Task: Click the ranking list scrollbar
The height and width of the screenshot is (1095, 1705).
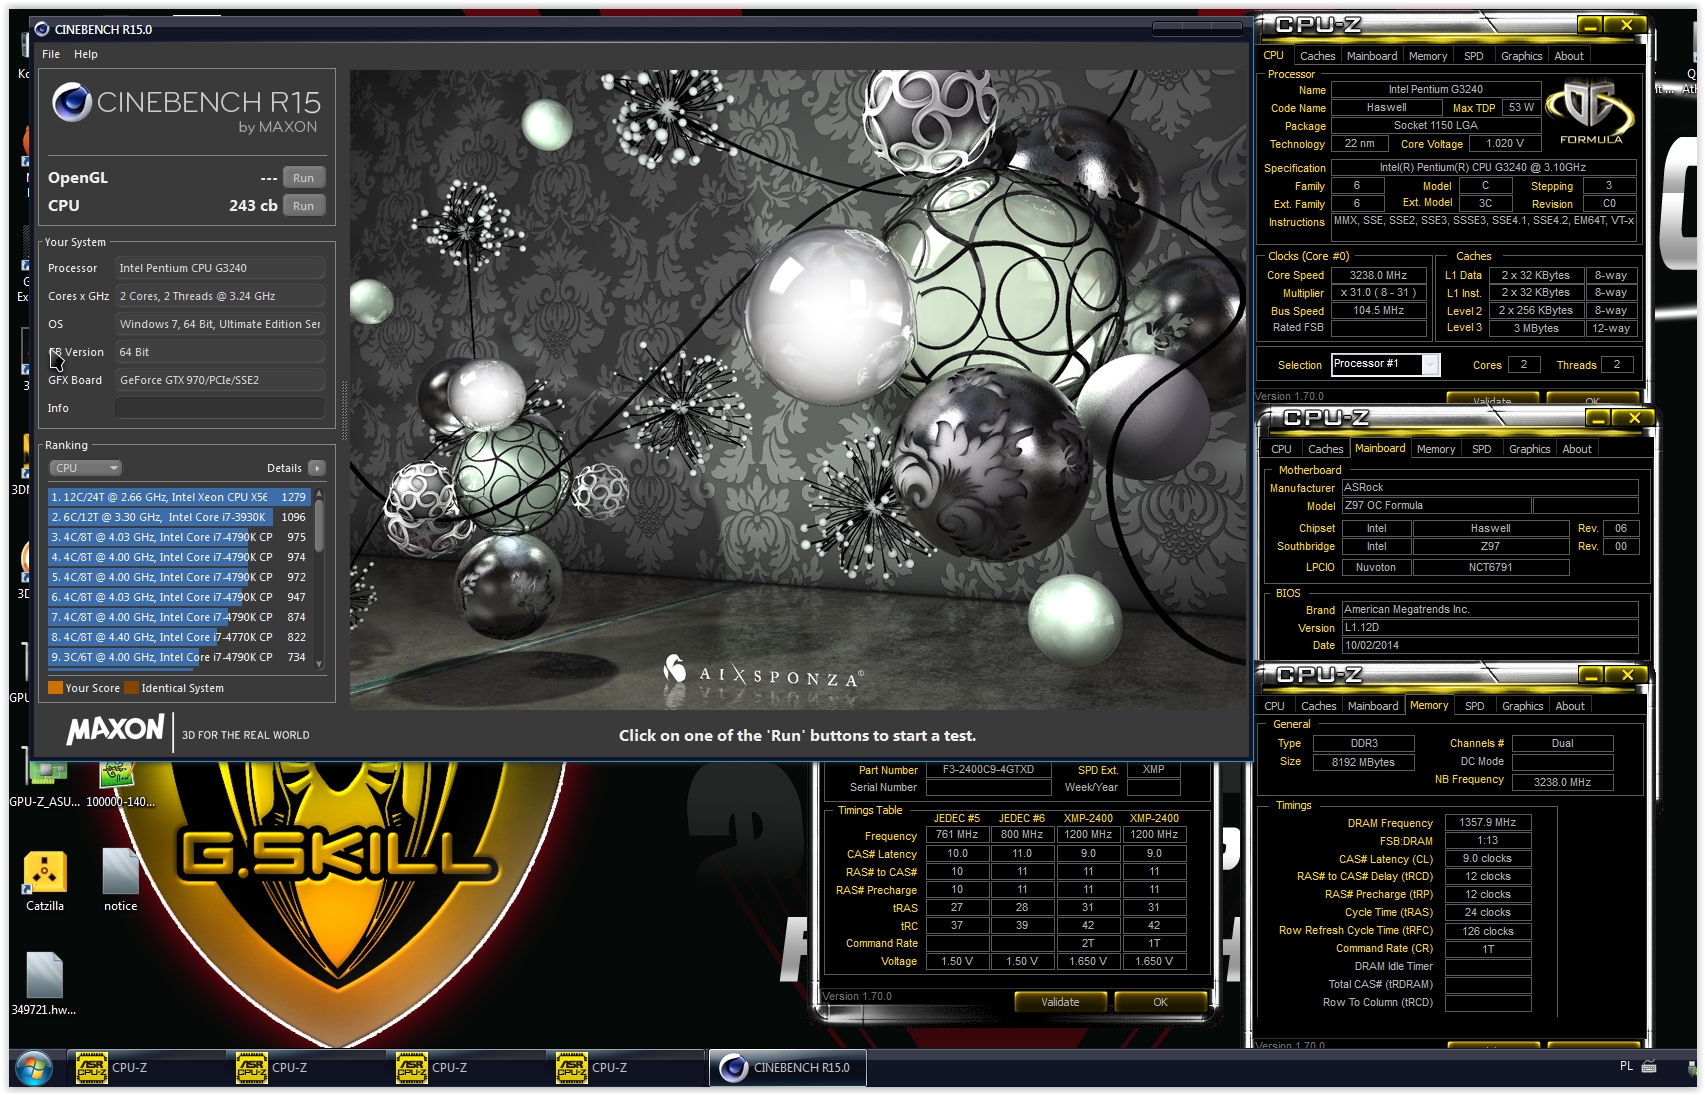Action: [319, 526]
